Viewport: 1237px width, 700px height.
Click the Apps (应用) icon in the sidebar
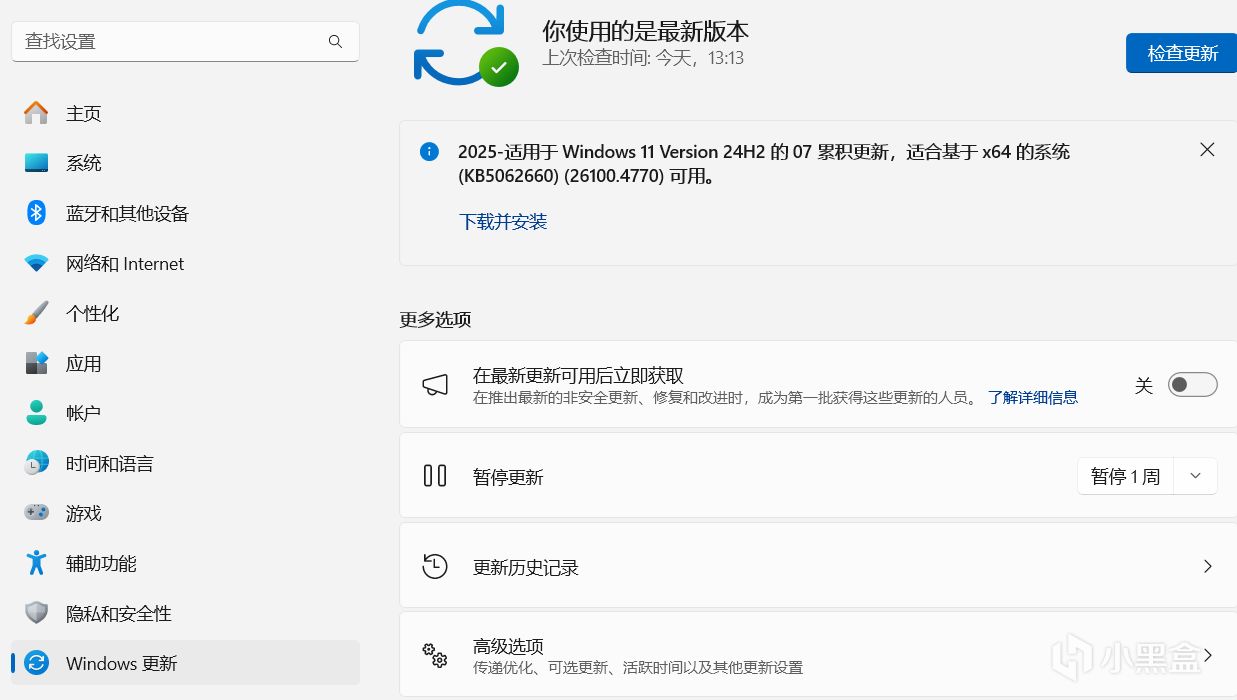pyautogui.click(x=36, y=363)
